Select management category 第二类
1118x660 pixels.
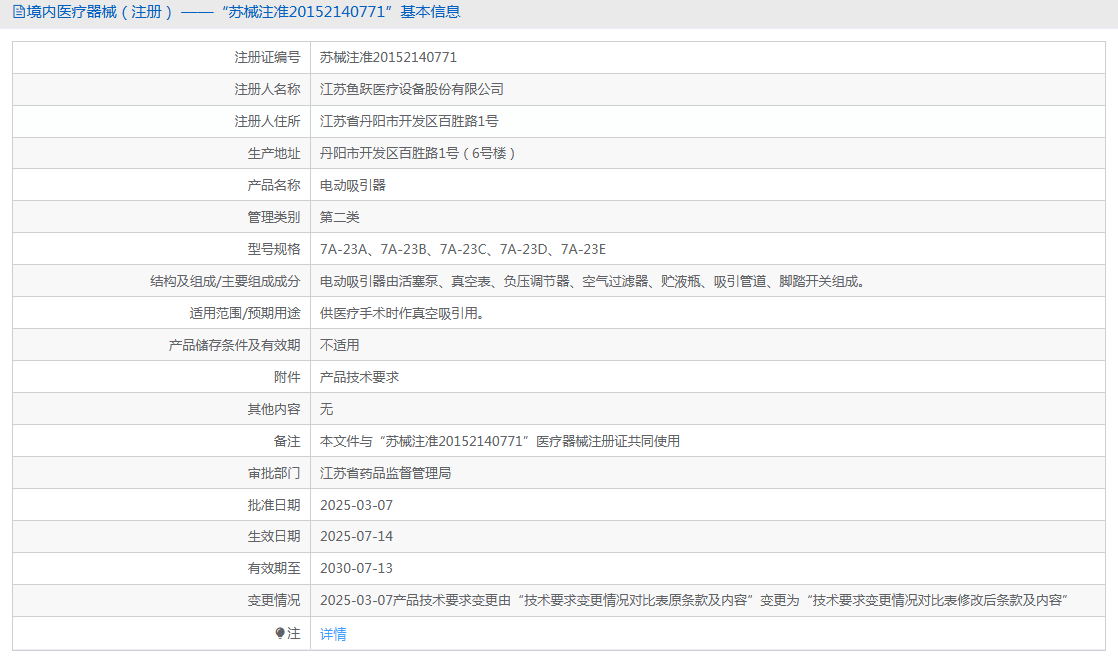coord(339,217)
